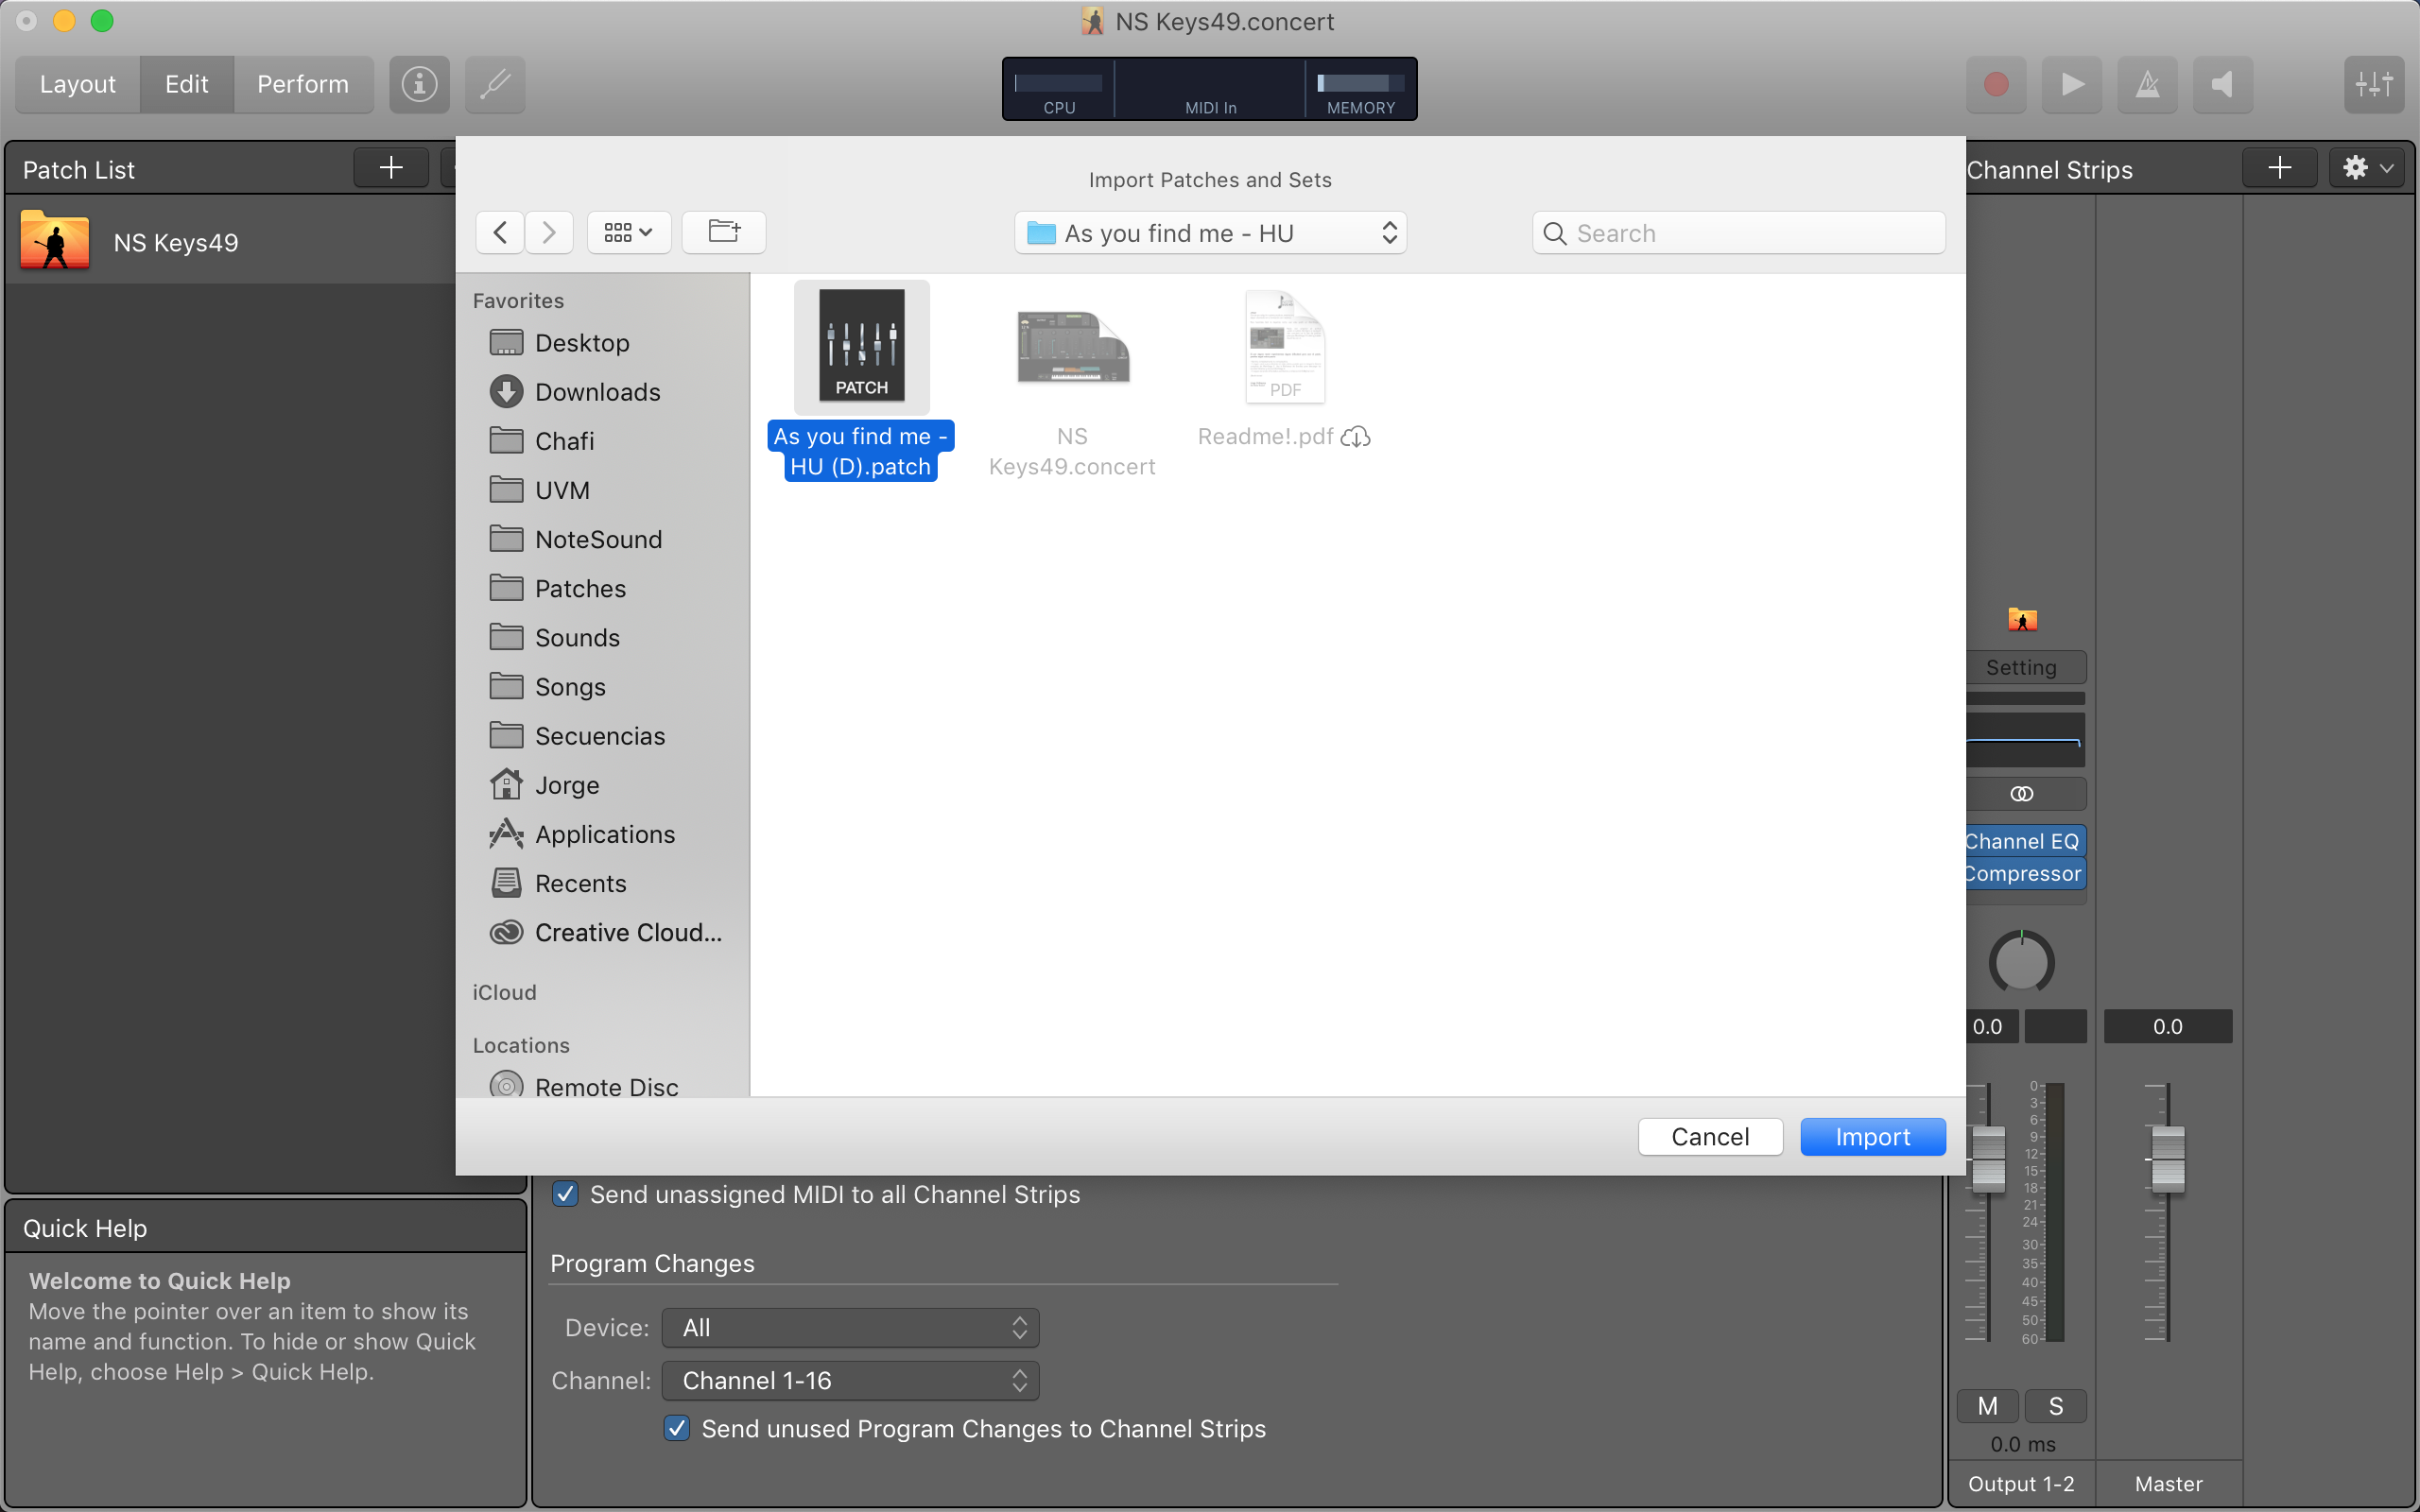
Task: Click the Import button
Action: pos(1872,1137)
